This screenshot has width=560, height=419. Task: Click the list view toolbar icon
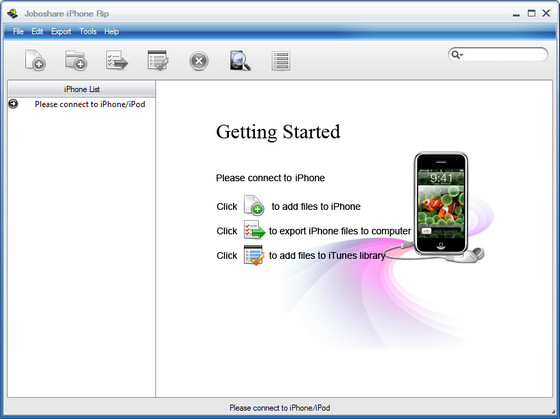click(x=281, y=61)
